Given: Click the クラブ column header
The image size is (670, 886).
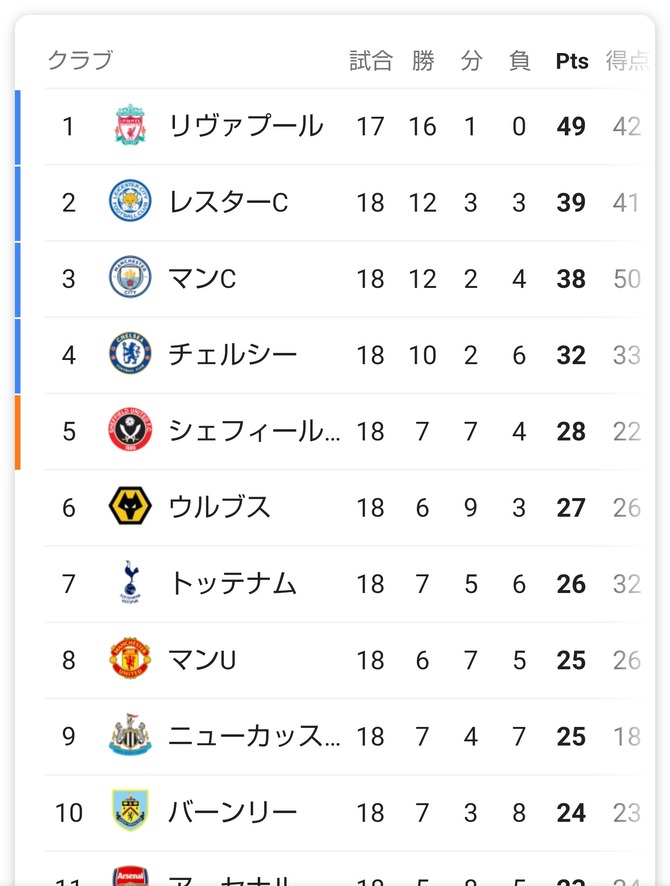Looking at the screenshot, I should (80, 60).
